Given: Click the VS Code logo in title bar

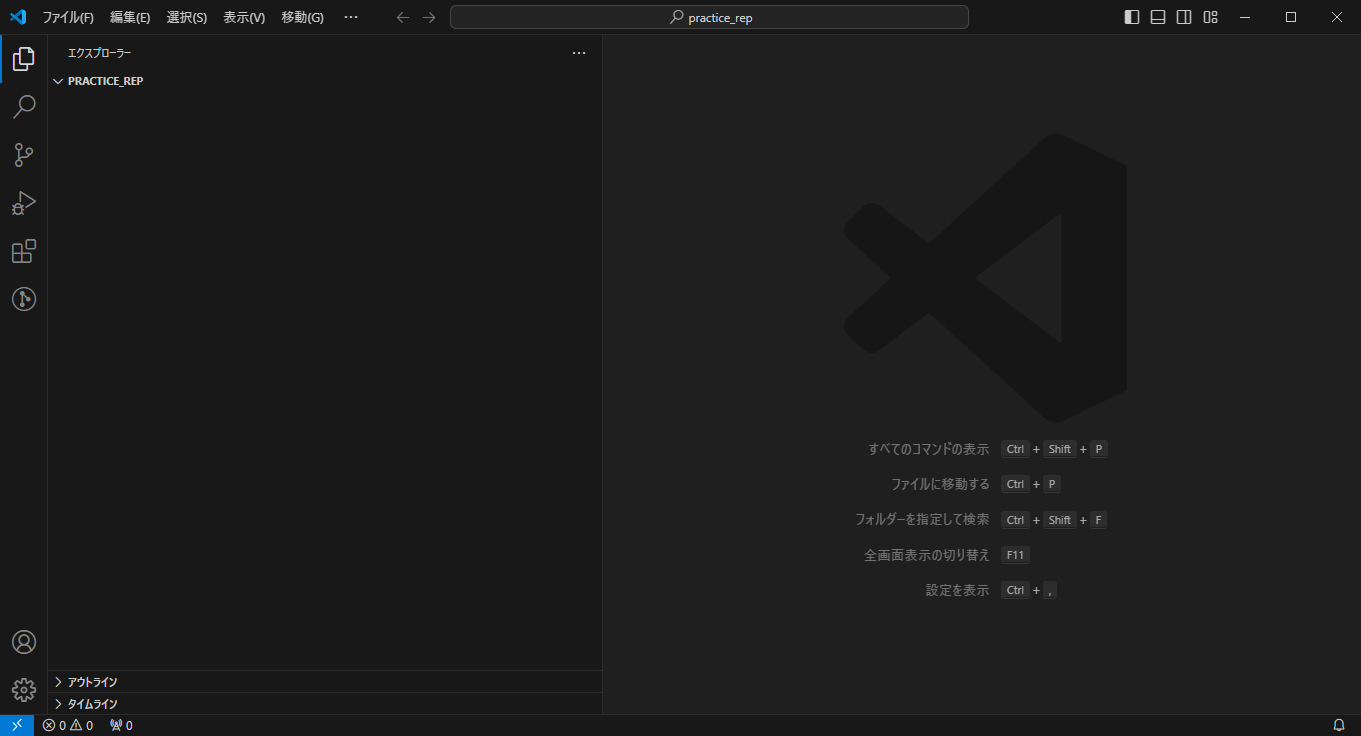Looking at the screenshot, I should tap(18, 17).
